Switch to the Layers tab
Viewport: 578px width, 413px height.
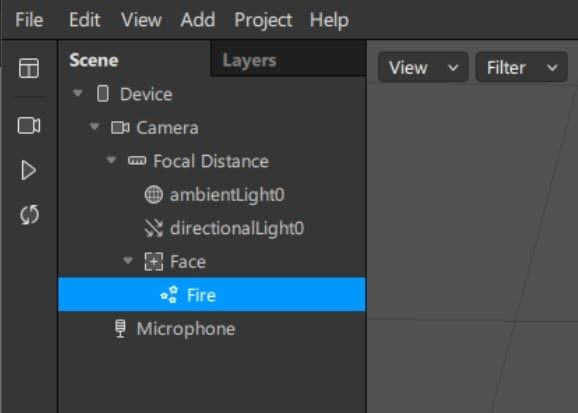pyautogui.click(x=249, y=60)
